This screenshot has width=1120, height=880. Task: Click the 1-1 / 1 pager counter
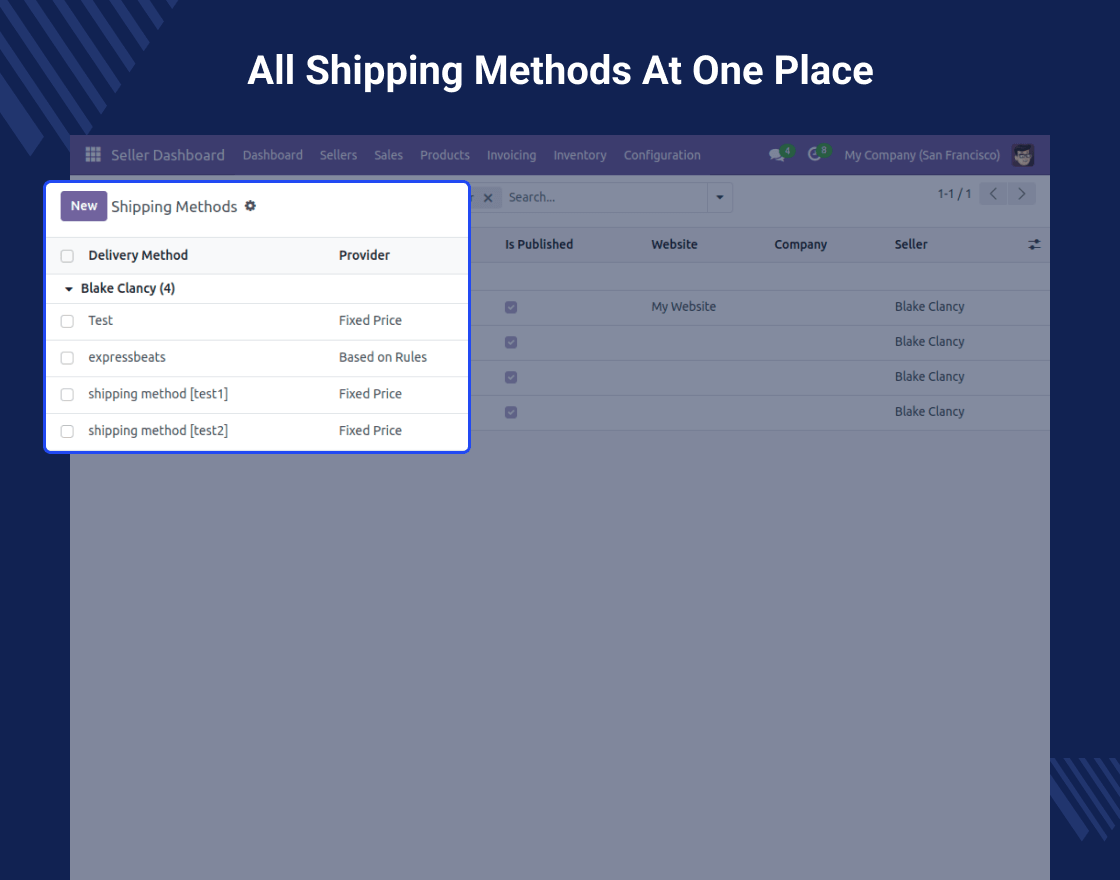pyautogui.click(x=954, y=194)
